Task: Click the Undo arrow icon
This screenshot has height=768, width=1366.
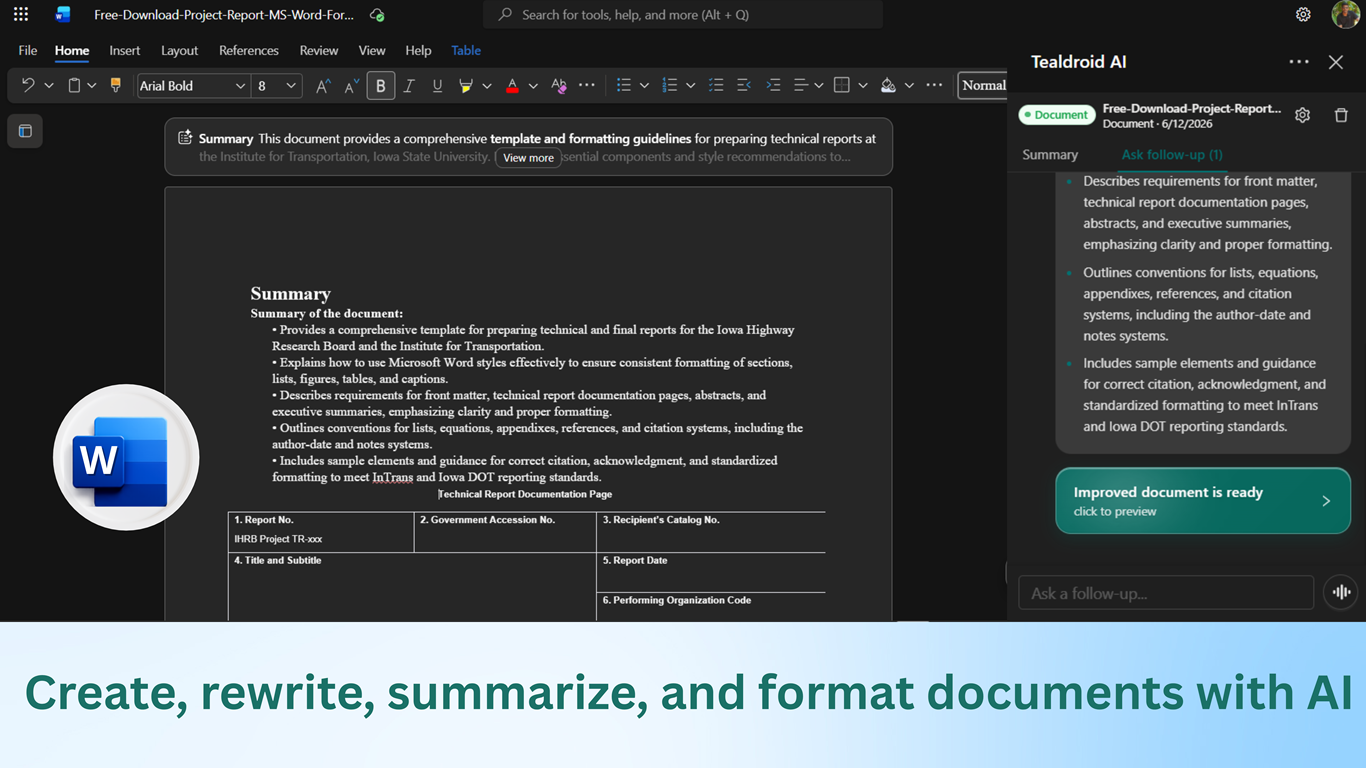Action: (28, 86)
